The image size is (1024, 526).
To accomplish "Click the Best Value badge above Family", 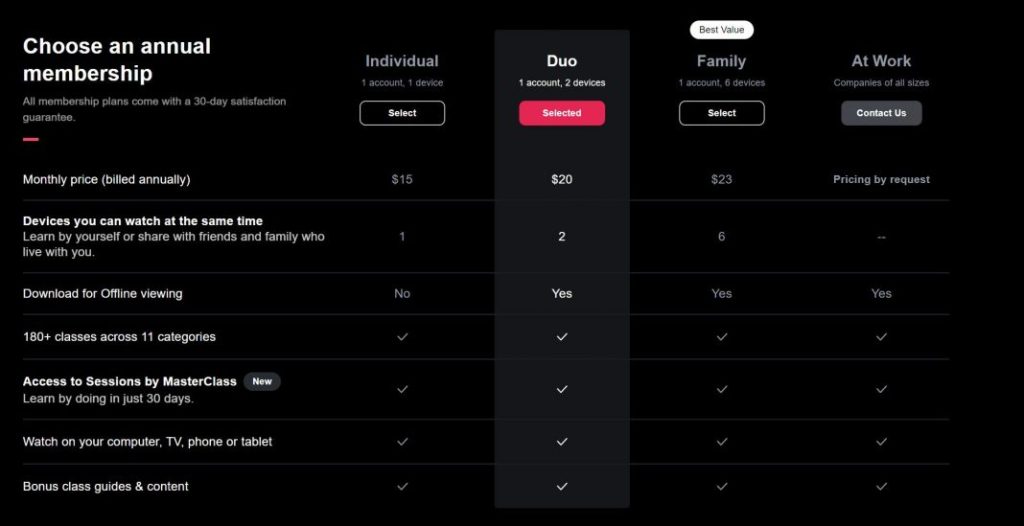I will 722,29.
